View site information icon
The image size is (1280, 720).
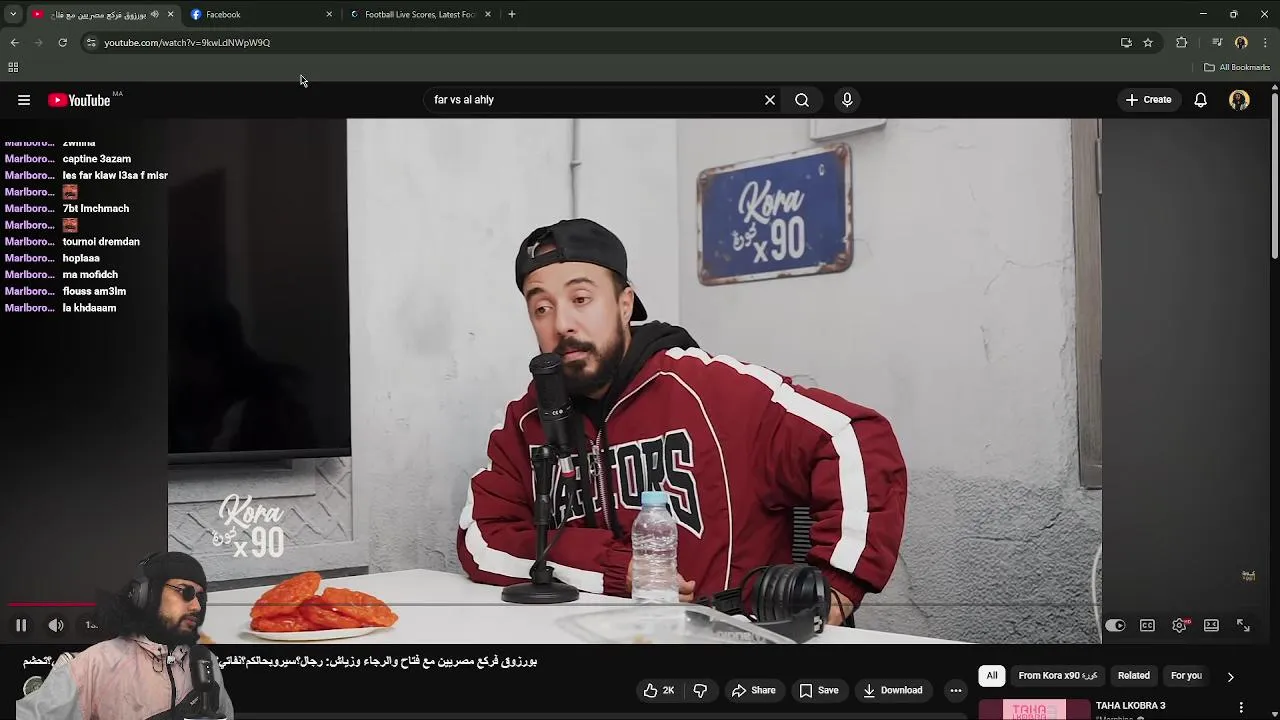(91, 42)
